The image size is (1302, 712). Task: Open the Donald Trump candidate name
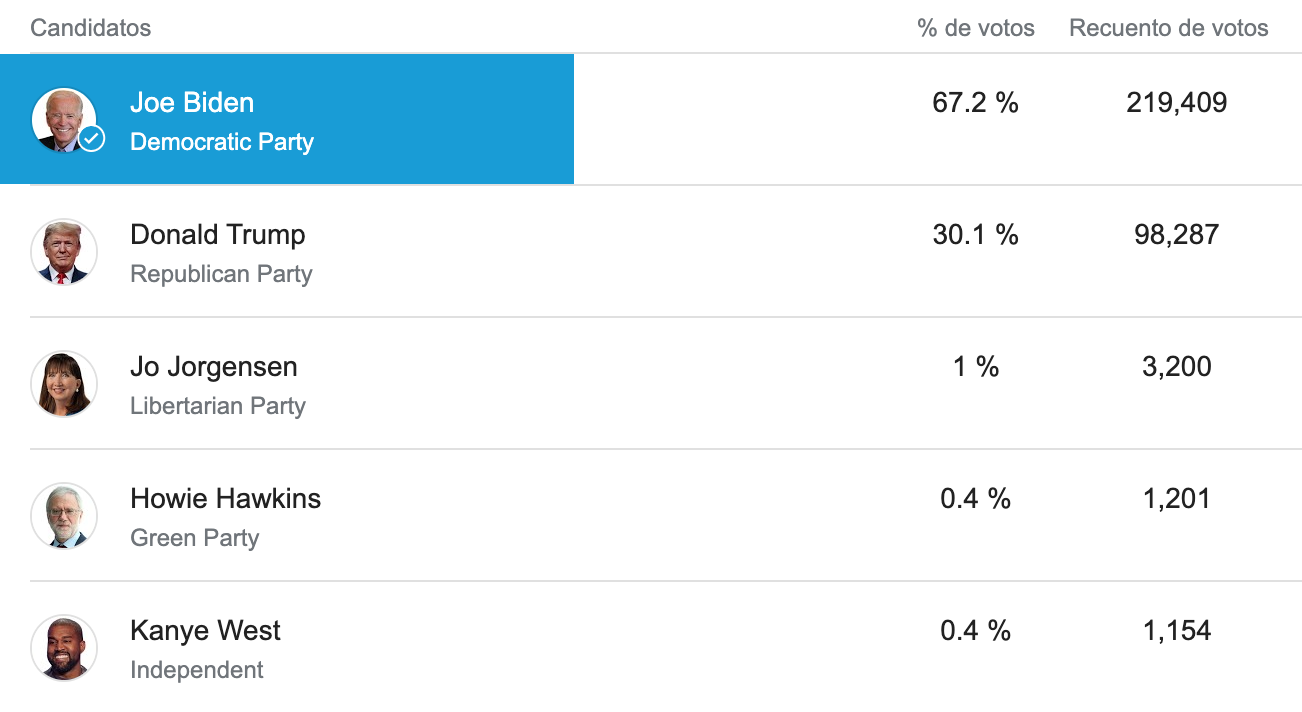[x=217, y=235]
